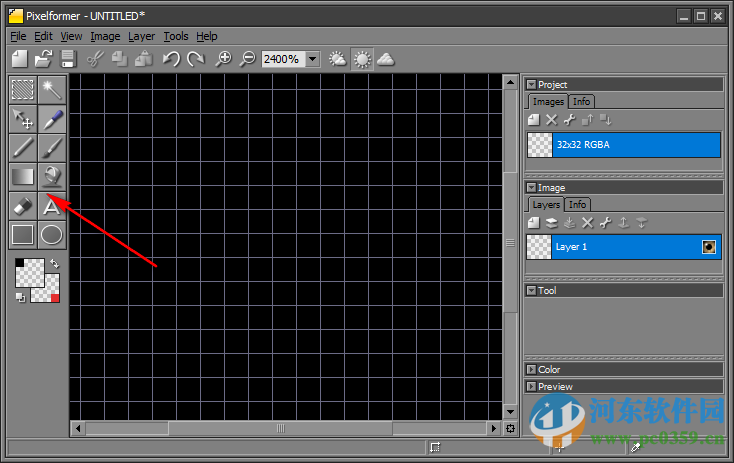This screenshot has width=734, height=463.
Task: Select the Gradient tool
Action: 22,176
